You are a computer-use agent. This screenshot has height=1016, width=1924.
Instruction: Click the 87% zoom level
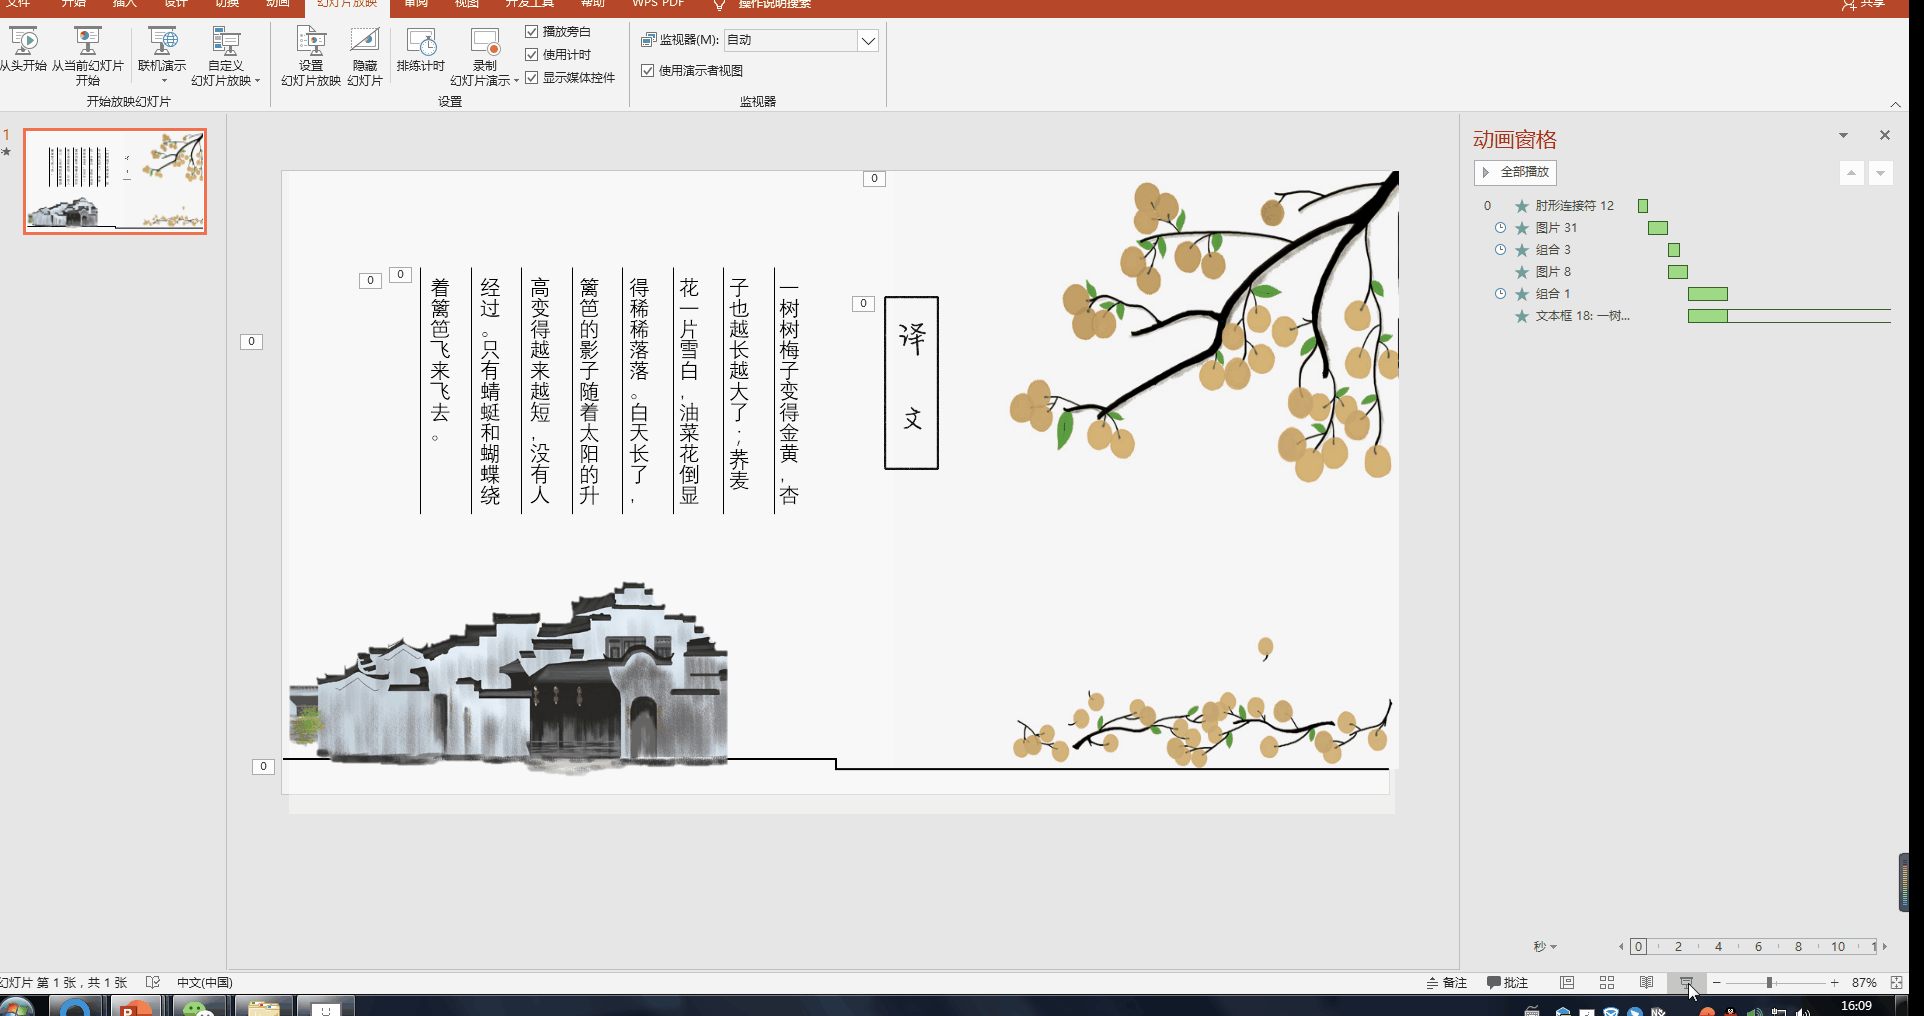[1864, 983]
